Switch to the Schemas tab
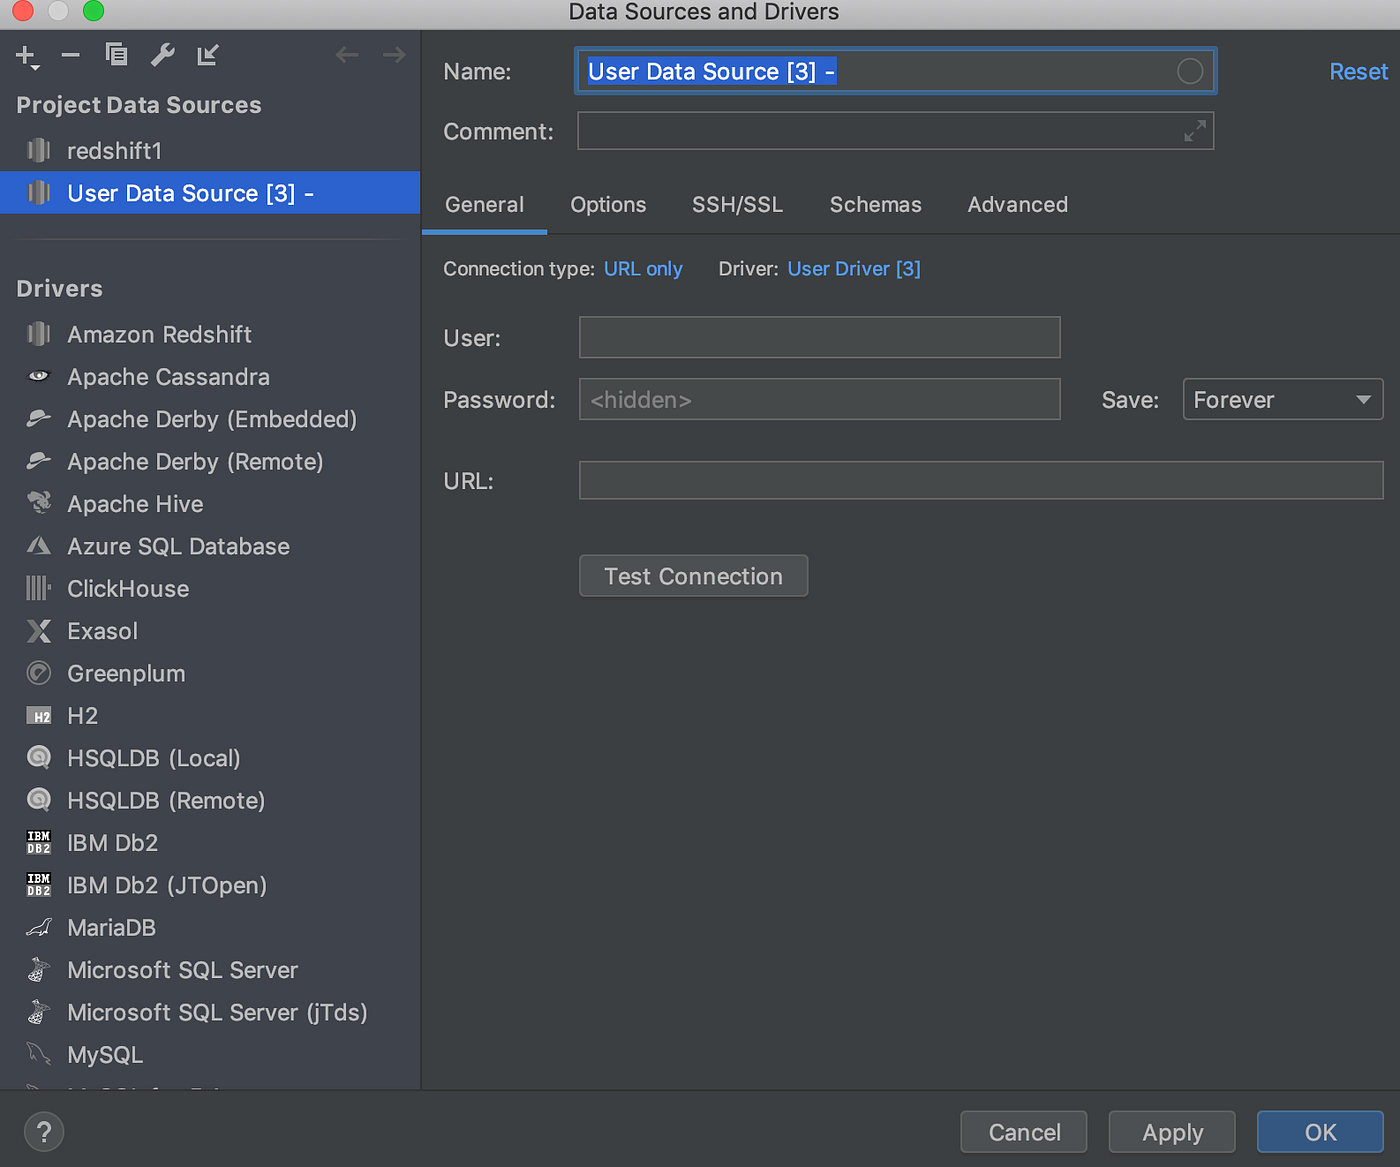 (875, 204)
